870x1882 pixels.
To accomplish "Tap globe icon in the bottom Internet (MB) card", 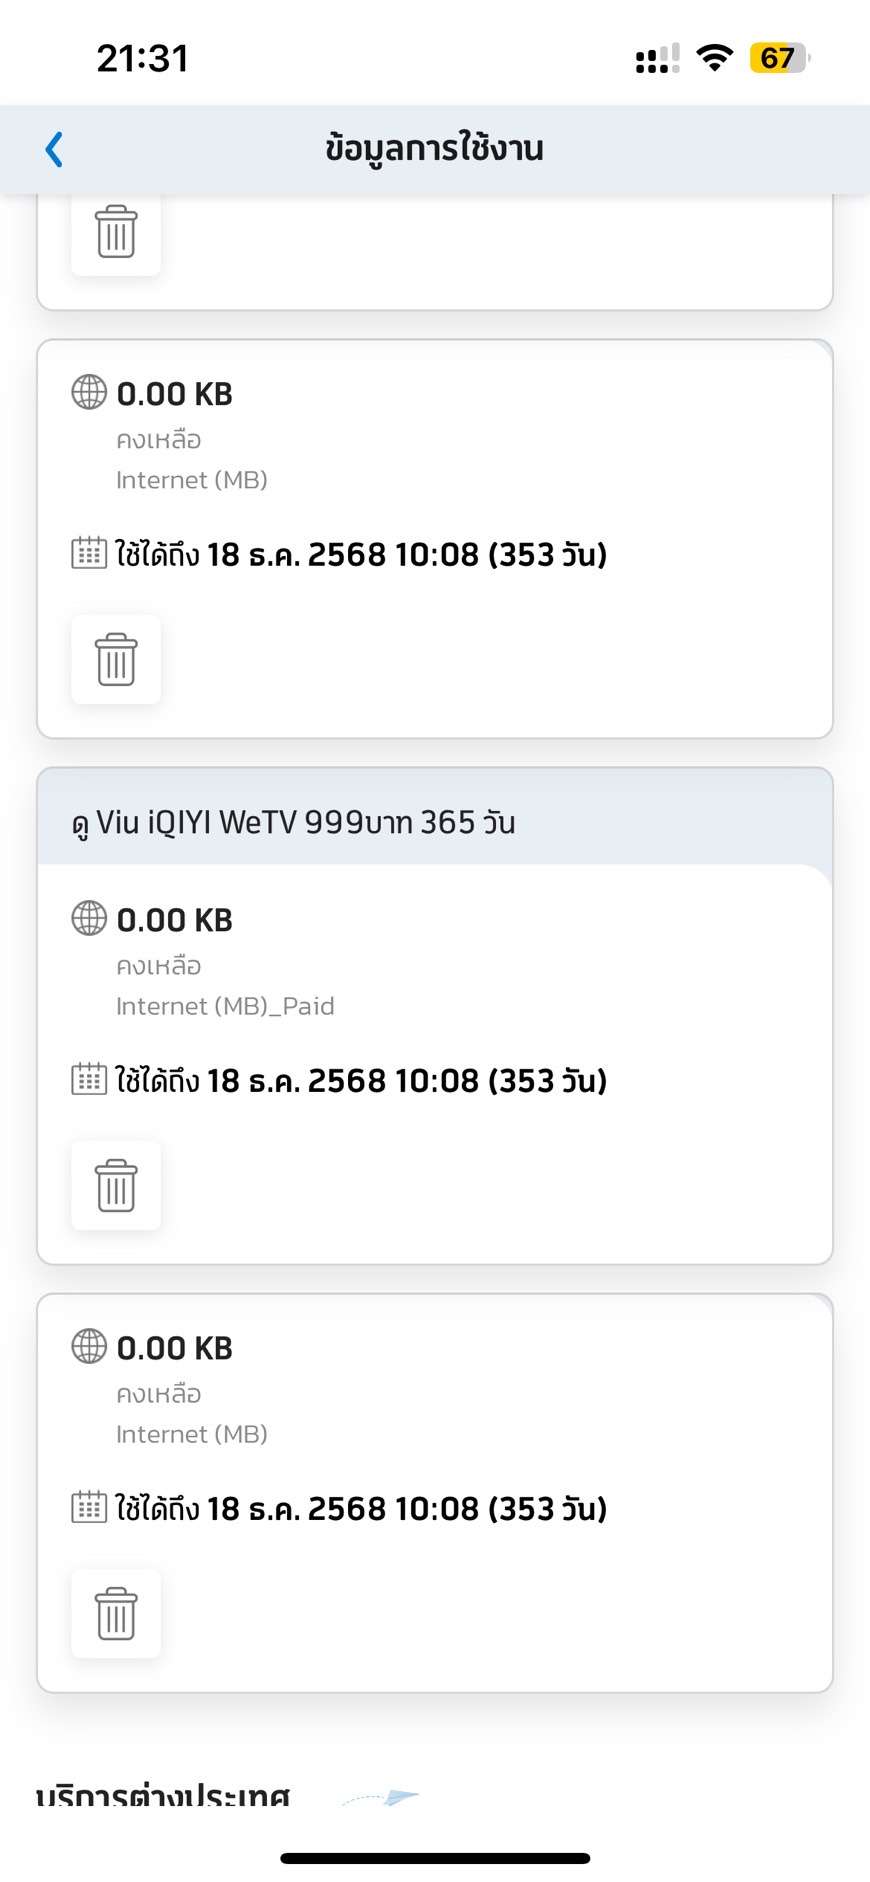I will (x=89, y=1346).
